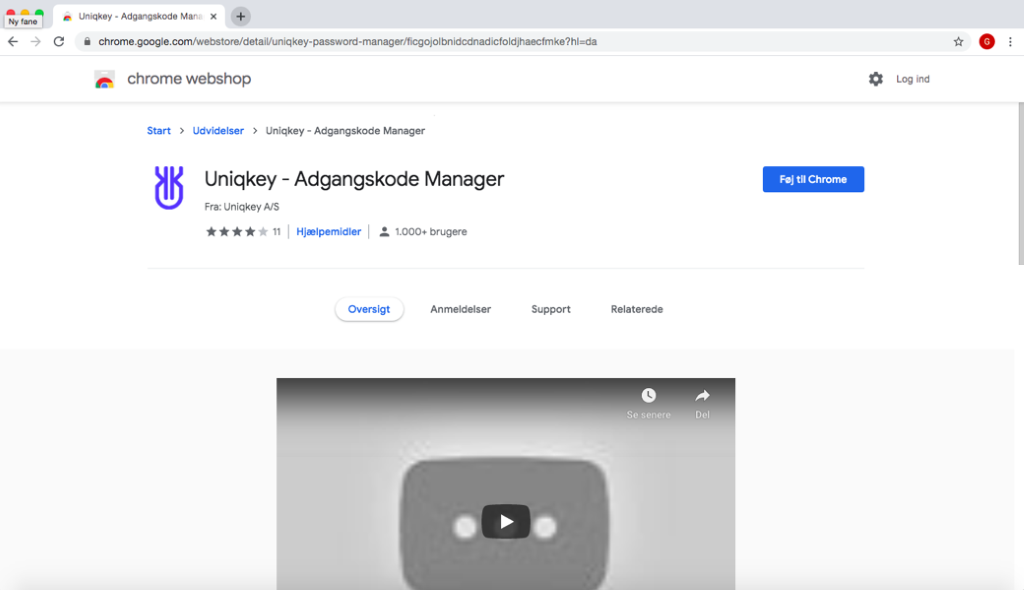Click the users person icon
The image size is (1024, 590).
tap(384, 232)
